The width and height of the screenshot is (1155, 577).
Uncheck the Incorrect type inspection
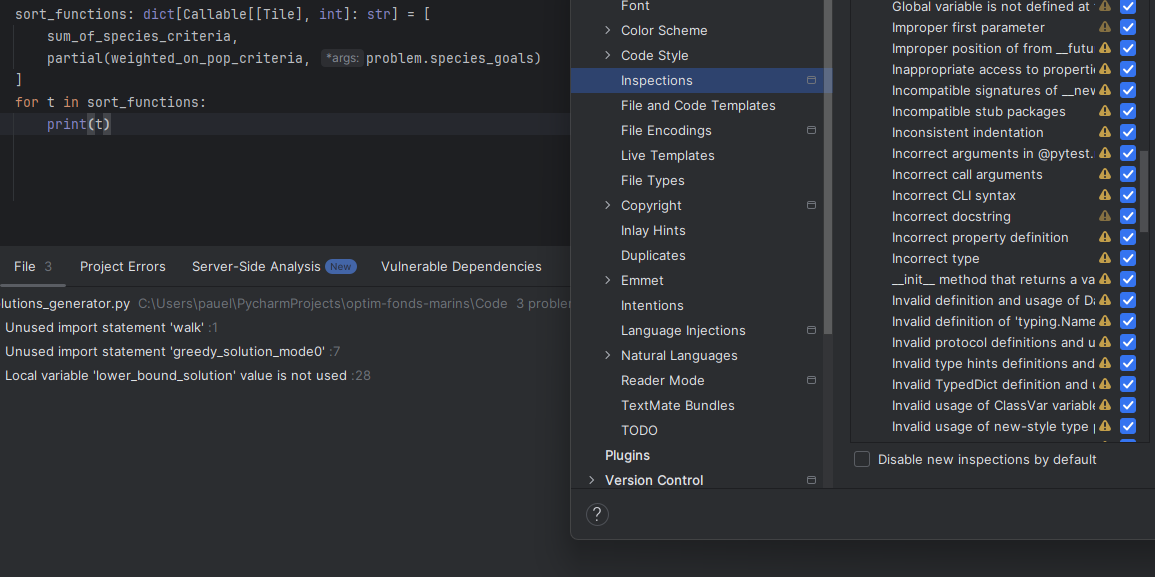tap(1128, 259)
